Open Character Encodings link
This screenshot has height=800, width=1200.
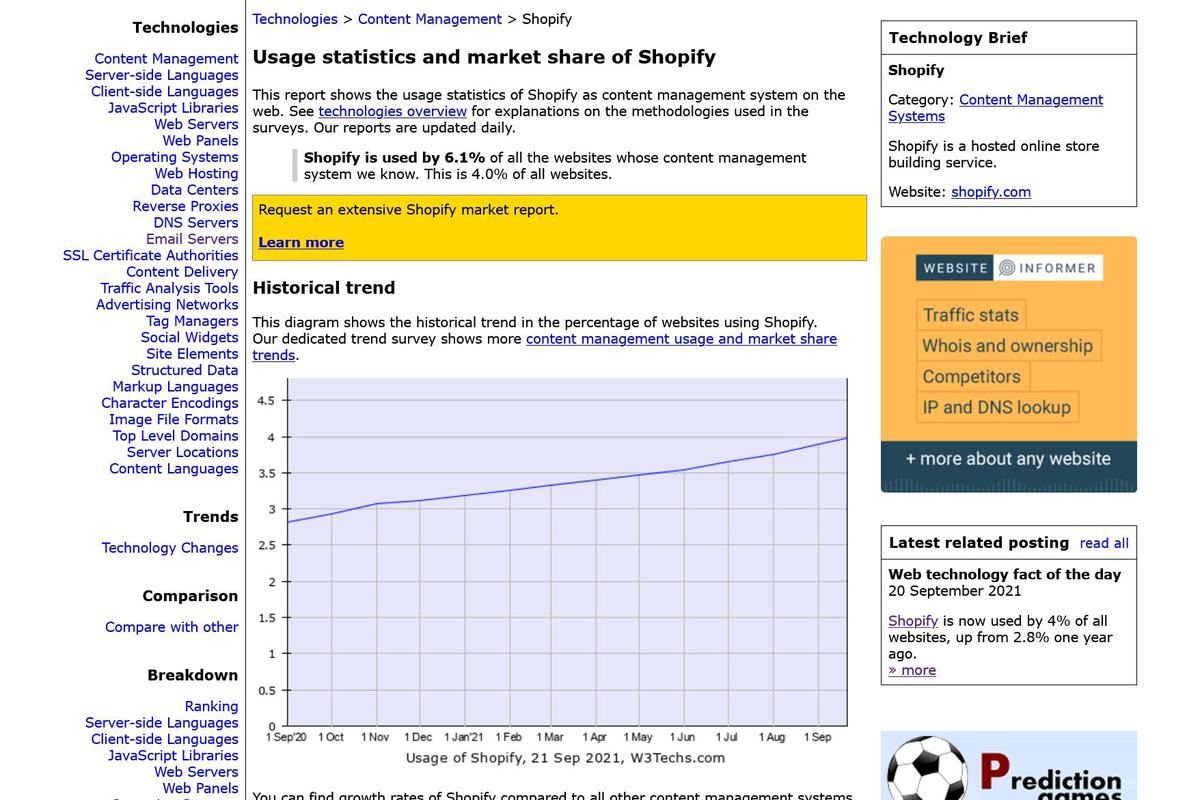[170, 403]
